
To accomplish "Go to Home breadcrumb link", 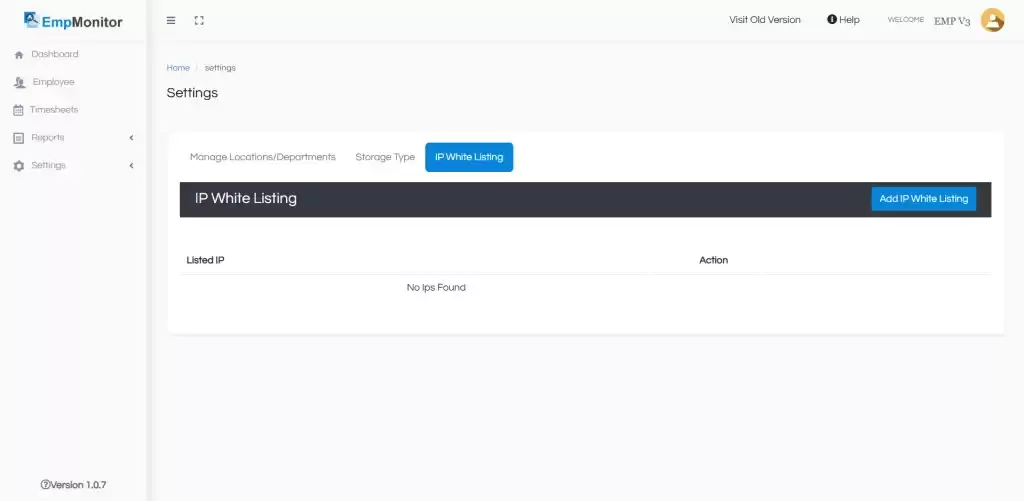I will (x=178, y=68).
